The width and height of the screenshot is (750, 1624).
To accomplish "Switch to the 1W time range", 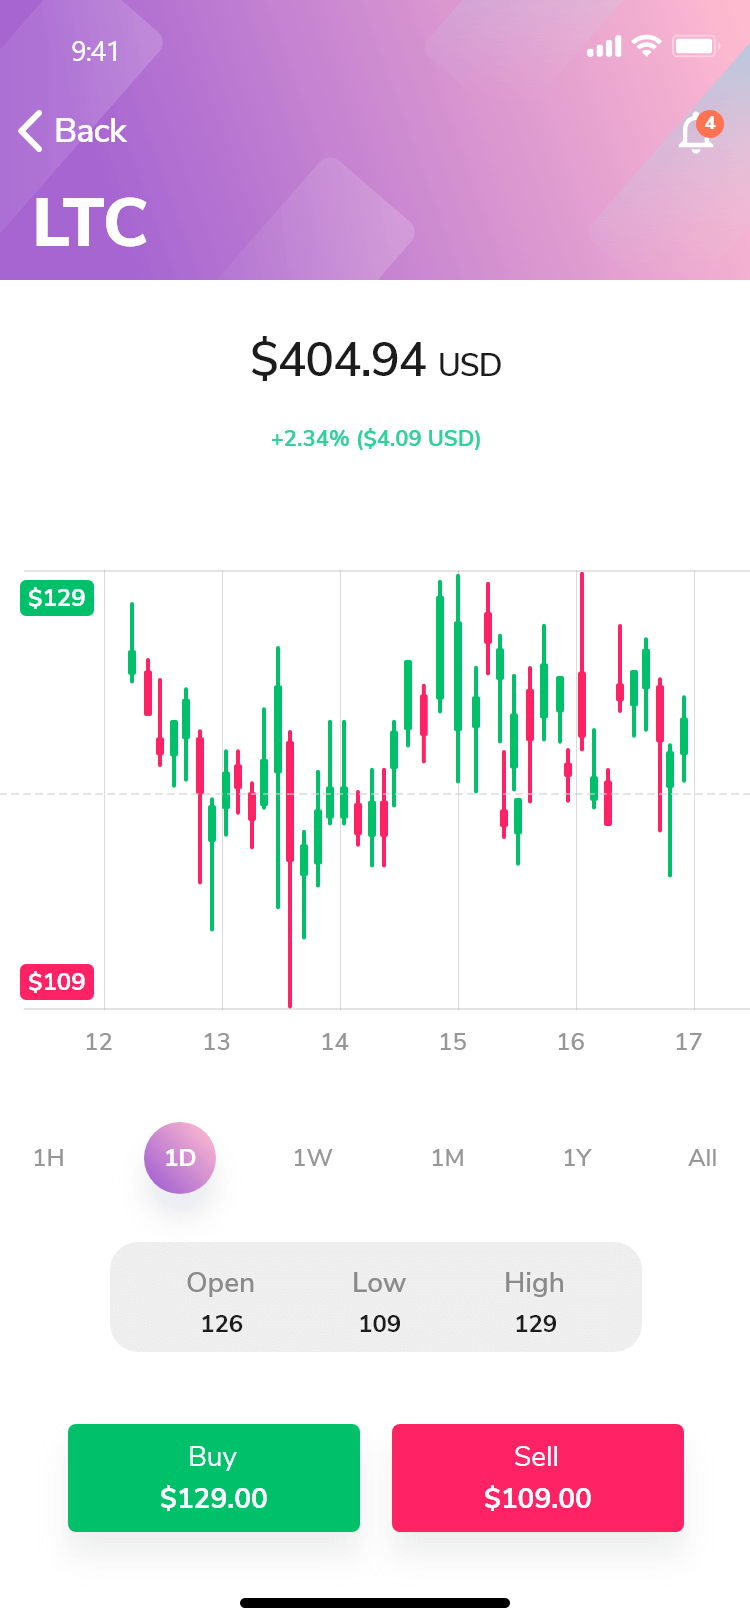I will 312,1158.
